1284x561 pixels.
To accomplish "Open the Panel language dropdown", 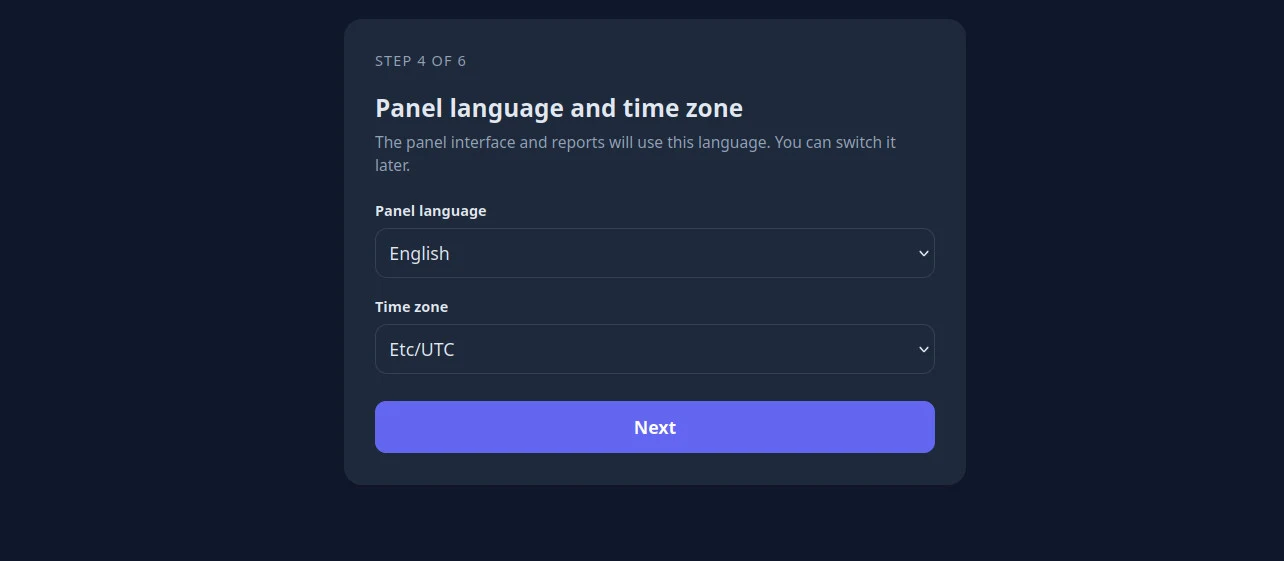I will [654, 253].
